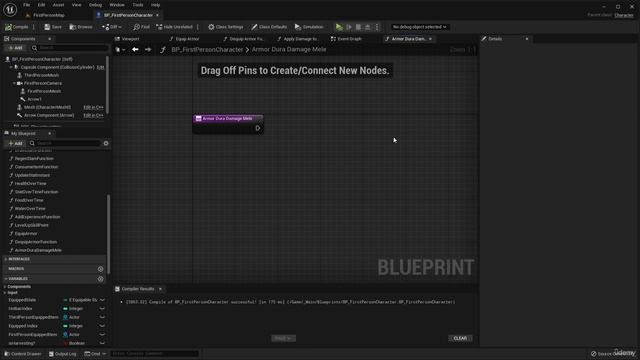The image size is (640, 360).
Task: Close the Armor Dura Damage tab
Action: pyautogui.click(x=430, y=39)
